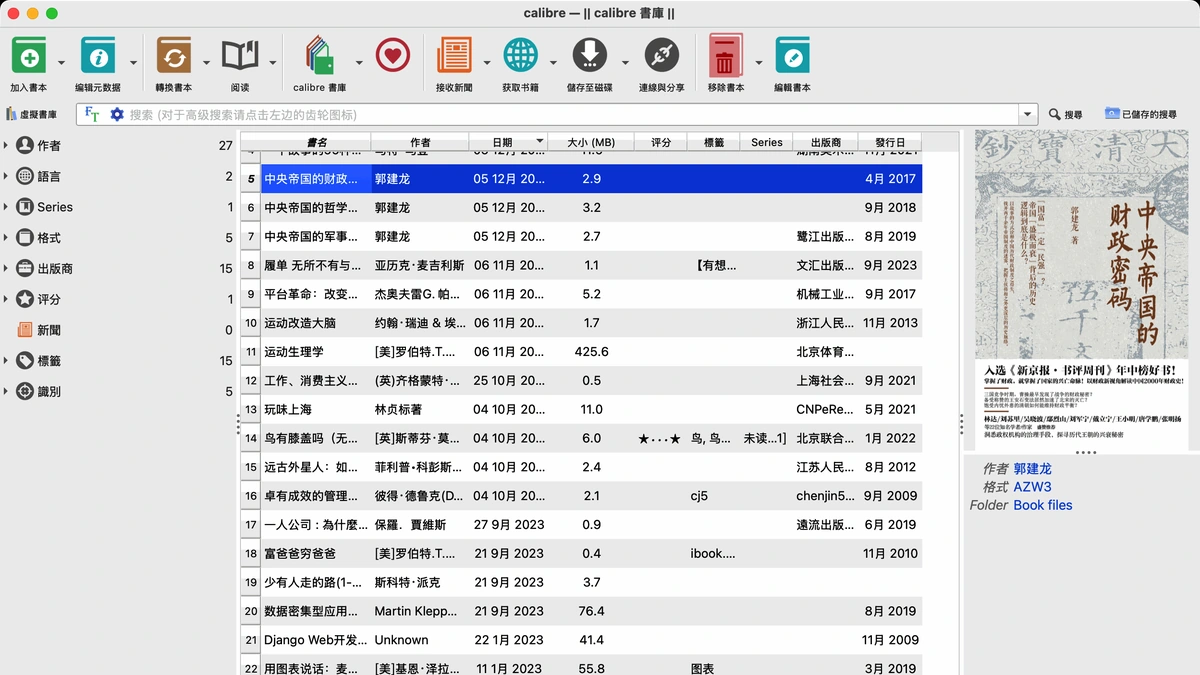Click the size cell 425.6
The height and width of the screenshot is (675, 1200).
(x=591, y=352)
